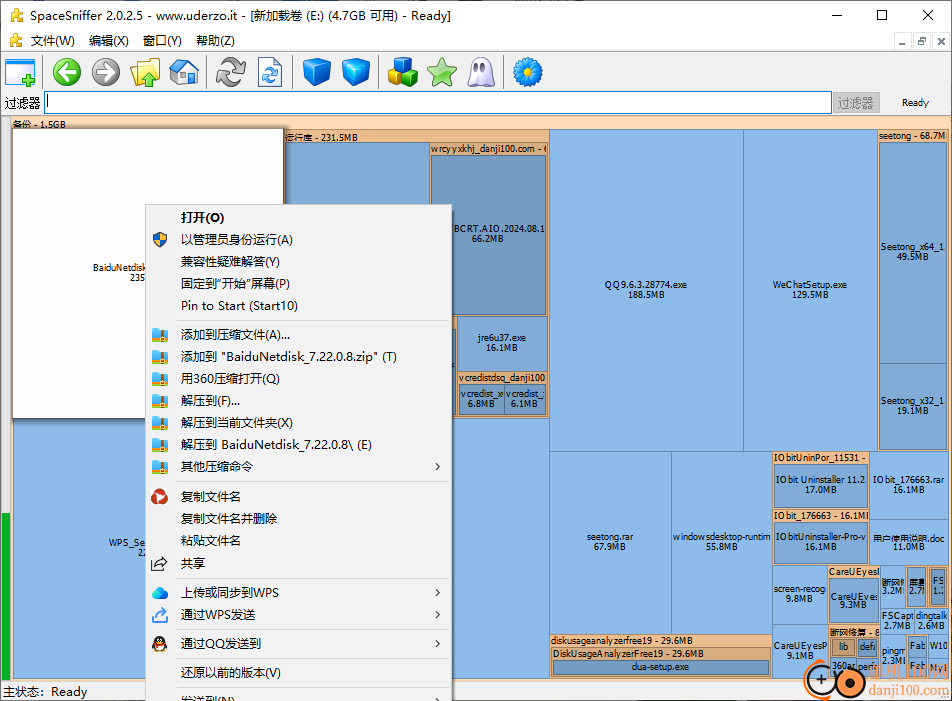
Task: Choose 粘贴文件名
Action: tap(299, 541)
